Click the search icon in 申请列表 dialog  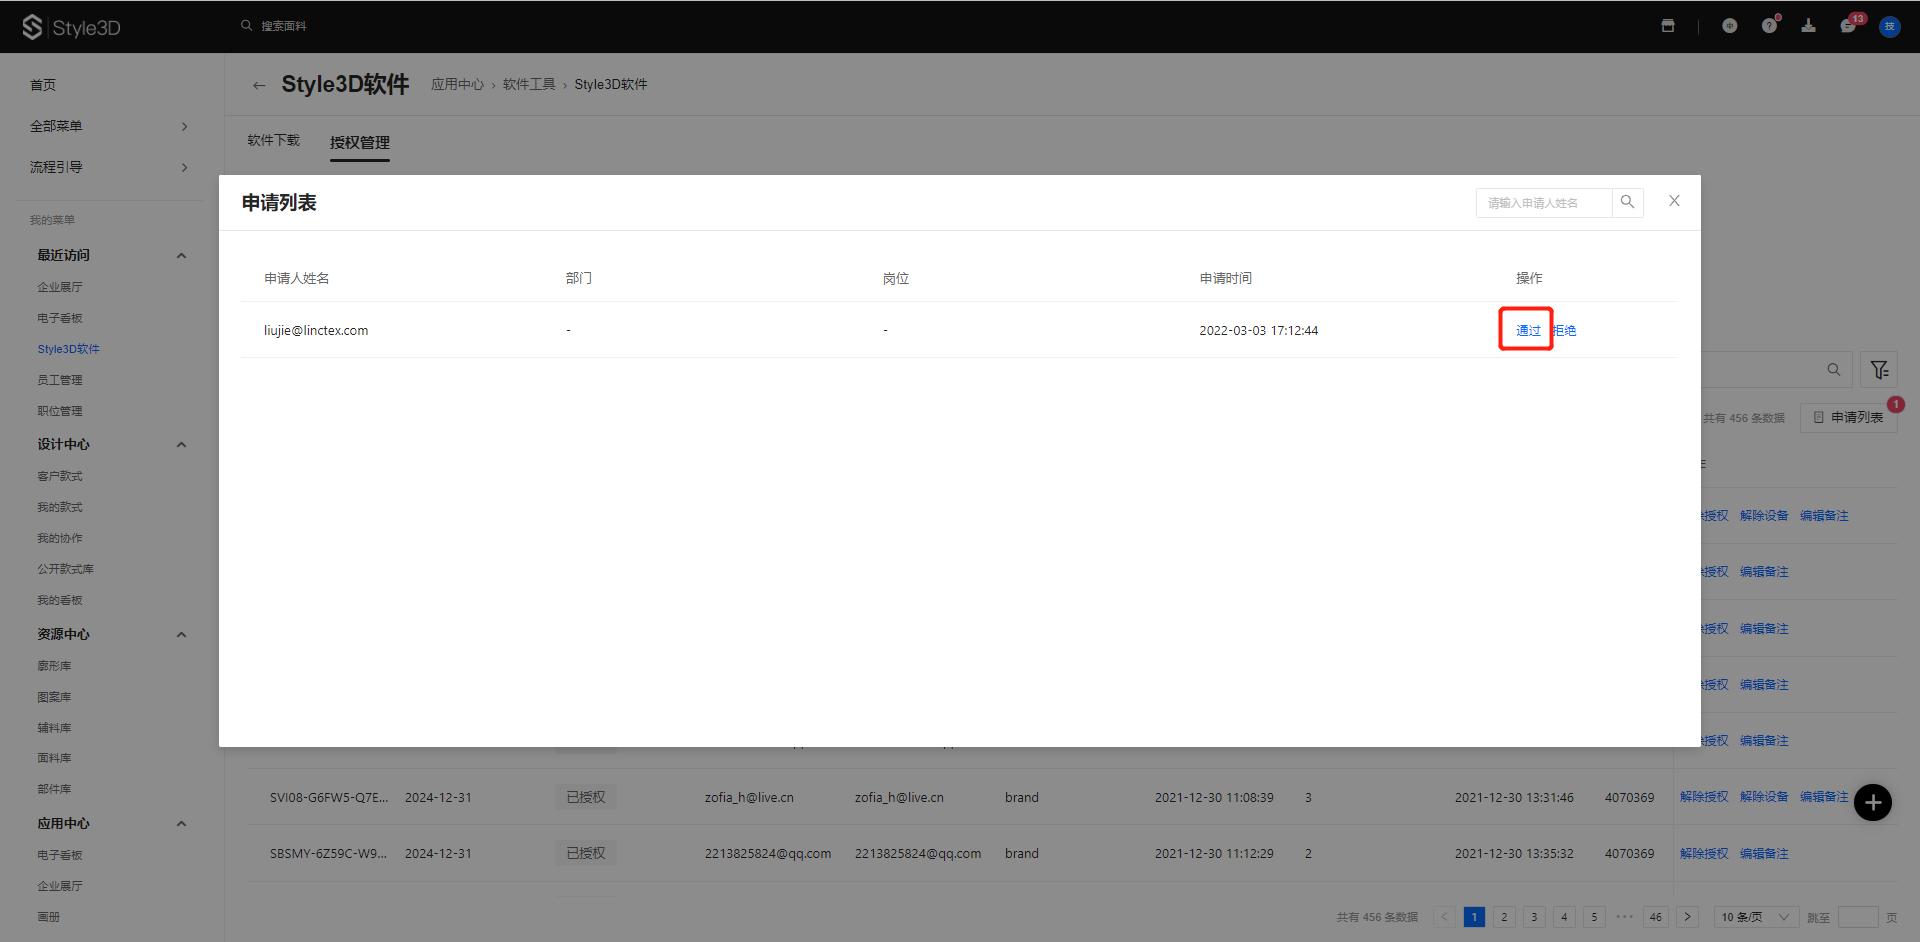point(1627,202)
